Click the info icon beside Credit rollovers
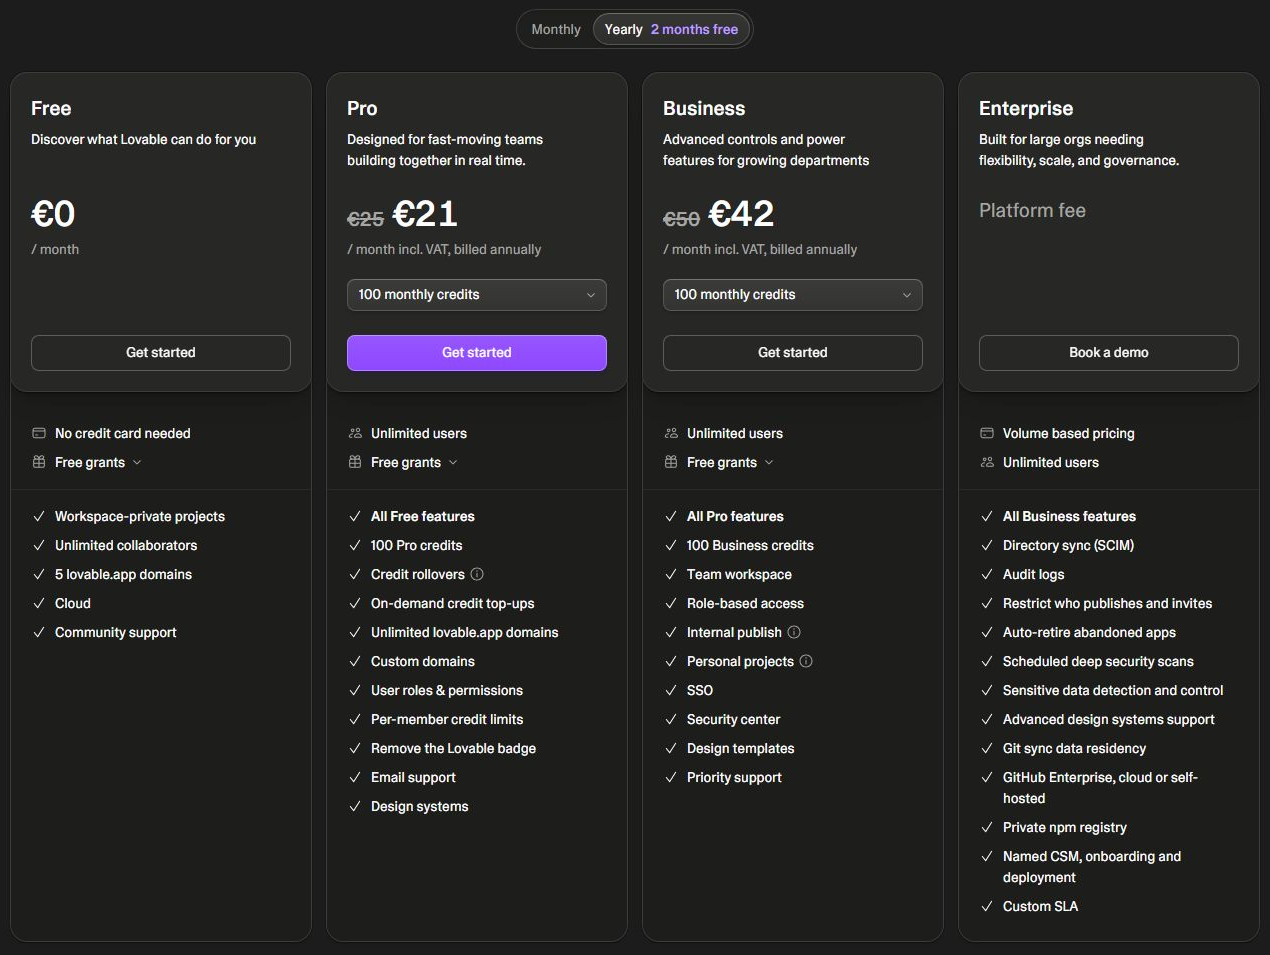 coord(477,574)
